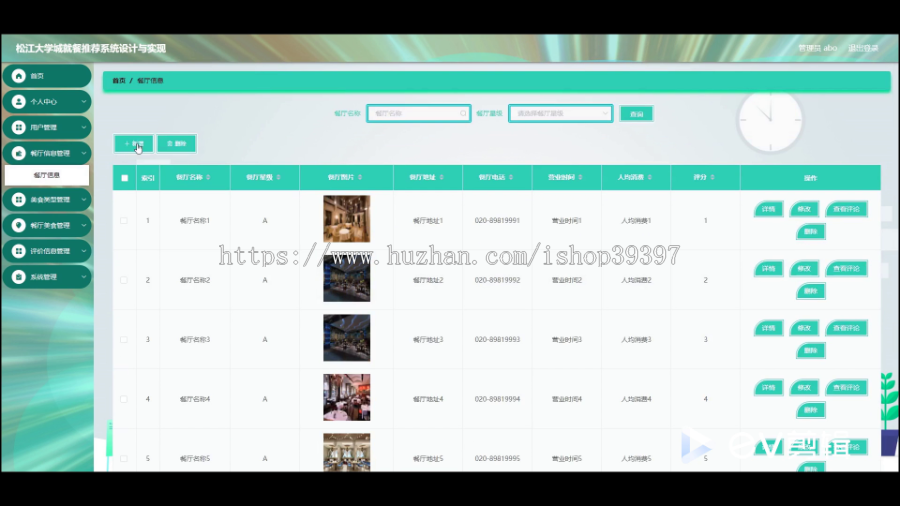Sort table by 人均消费 column arrows
Screen dimensions: 900x506
click(650, 177)
